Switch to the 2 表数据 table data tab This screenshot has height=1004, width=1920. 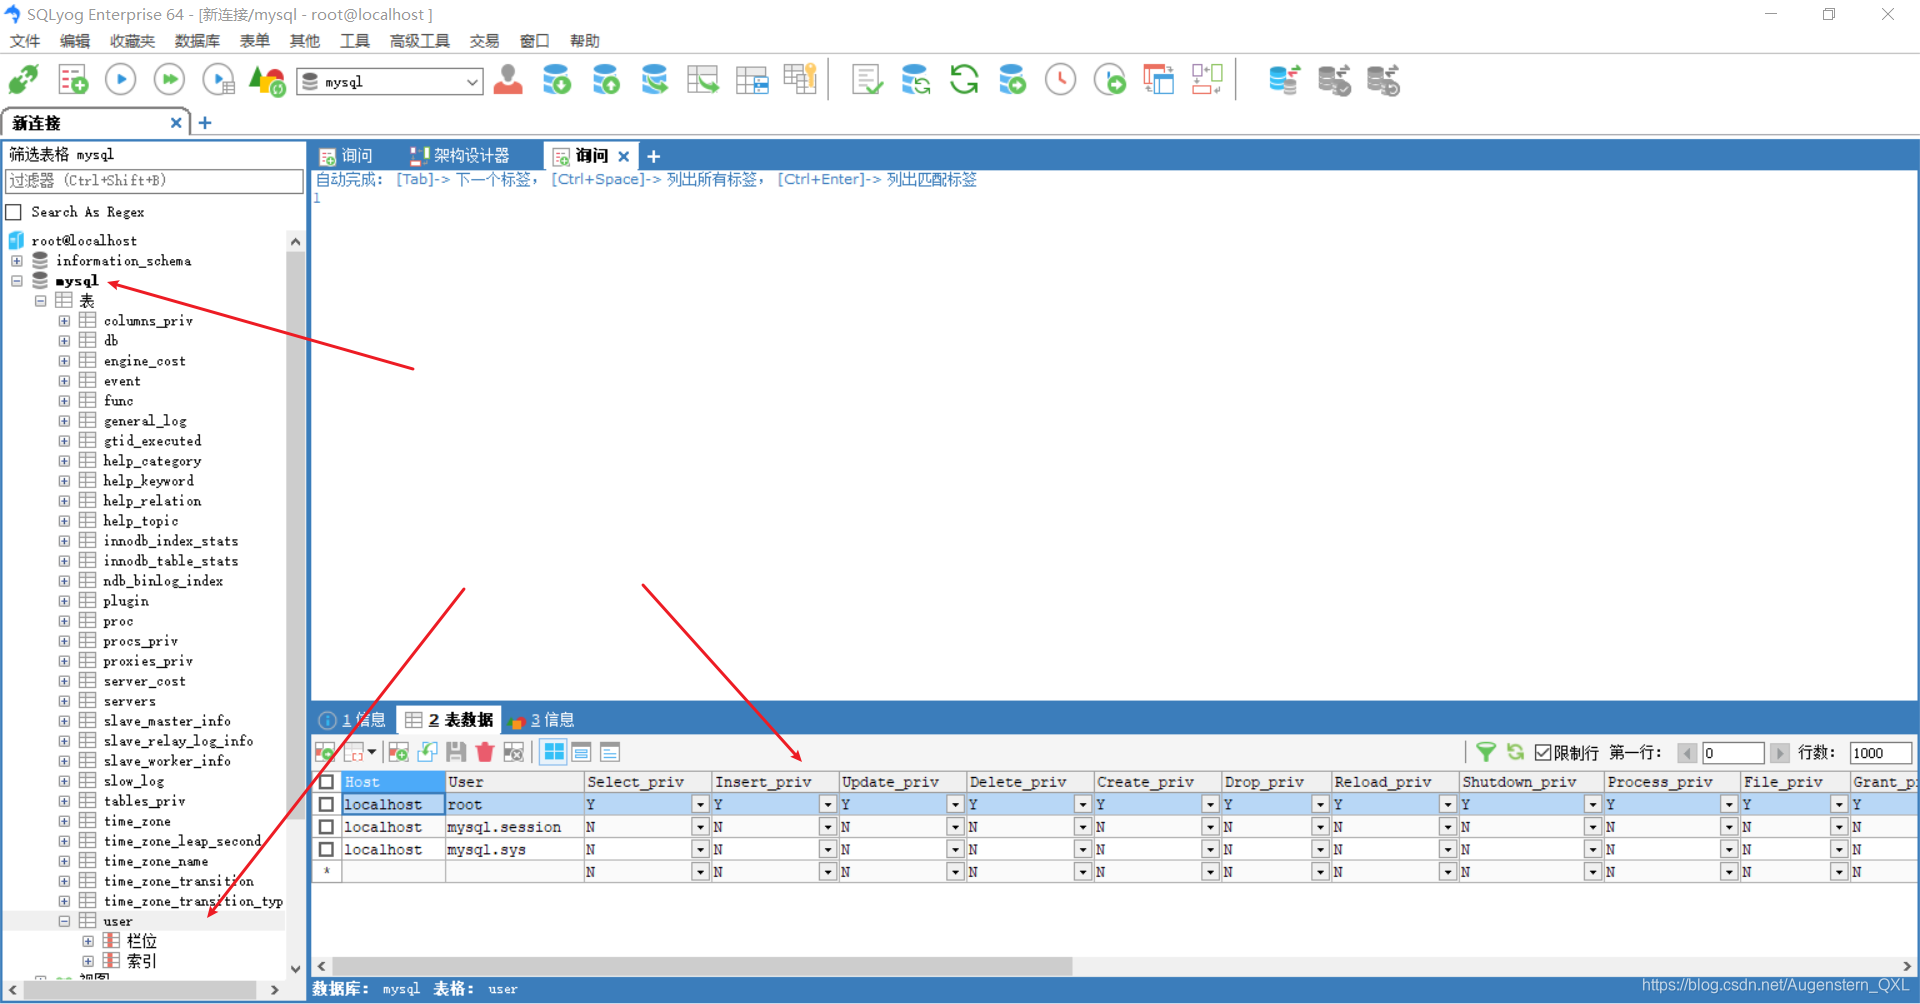(x=450, y=720)
